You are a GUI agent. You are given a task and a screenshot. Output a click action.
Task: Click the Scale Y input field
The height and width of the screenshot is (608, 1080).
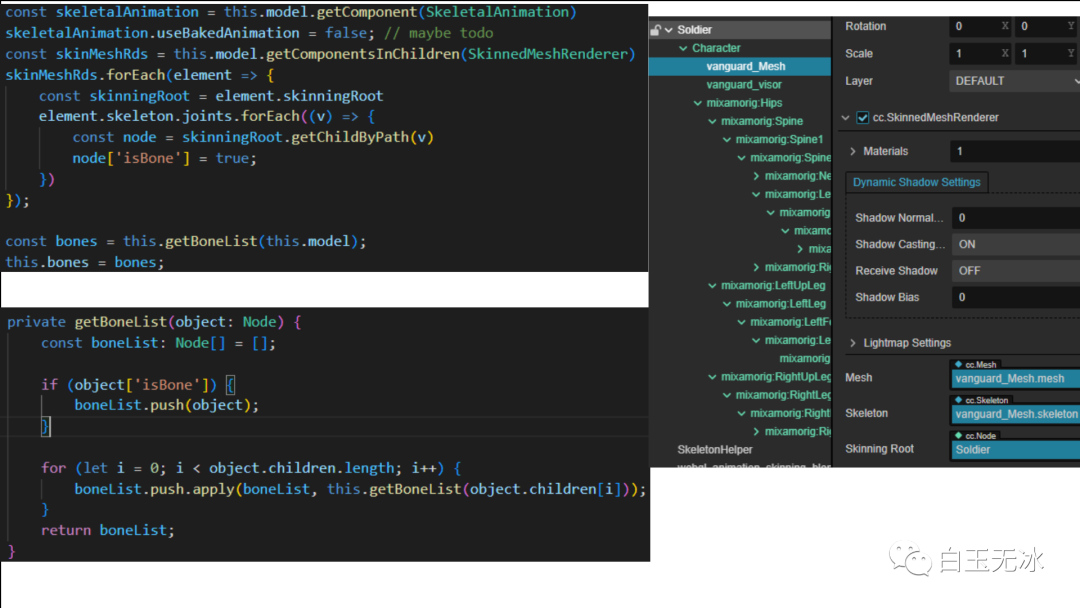(x=1047, y=54)
